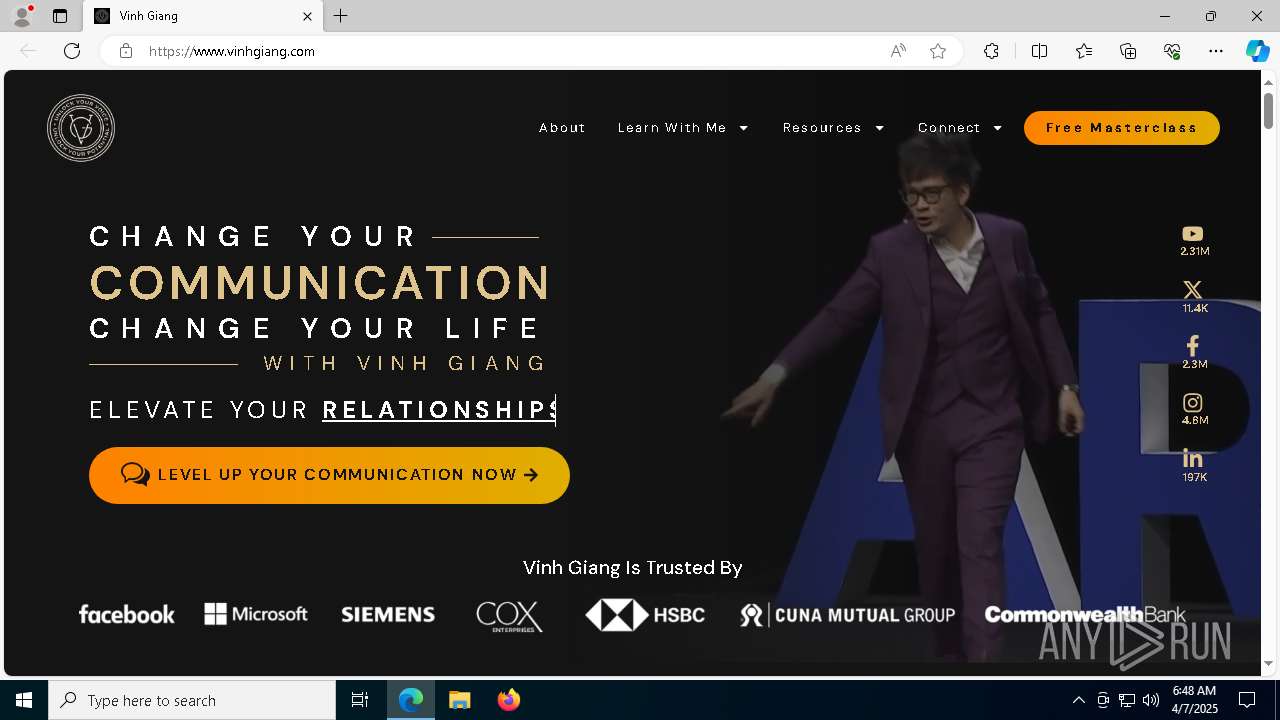1280x720 pixels.
Task: Click the page vertical scrollbar thumb
Action: point(1269,110)
